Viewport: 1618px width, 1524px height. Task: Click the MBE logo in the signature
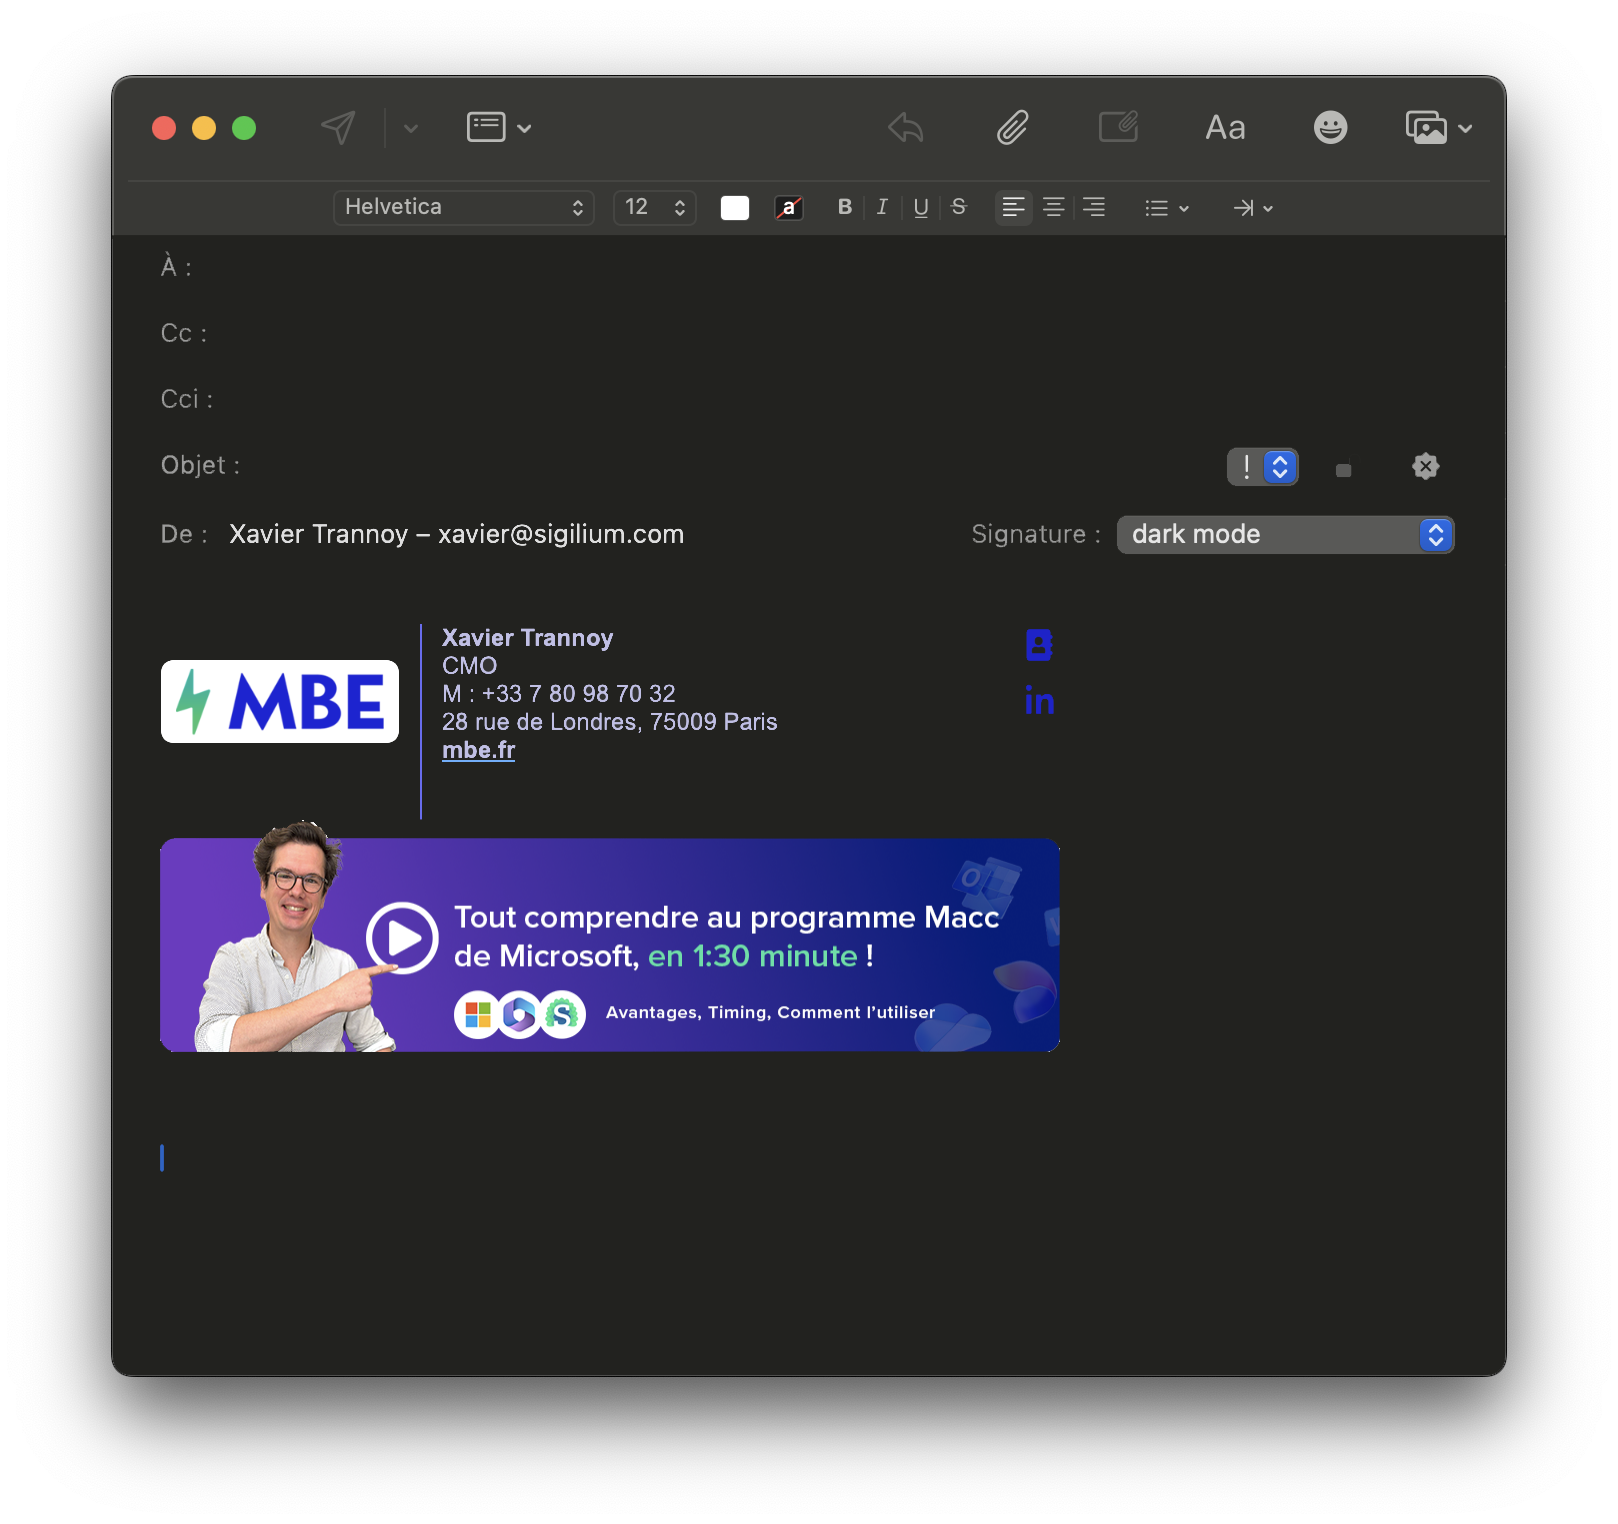click(280, 702)
